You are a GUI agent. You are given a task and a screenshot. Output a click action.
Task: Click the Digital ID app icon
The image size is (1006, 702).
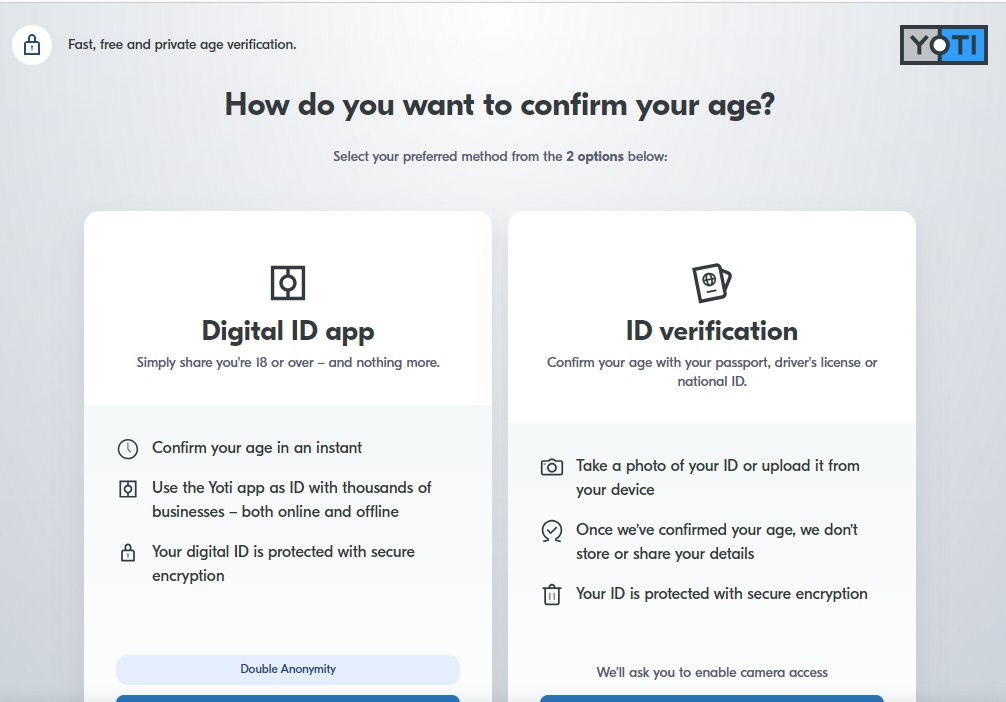point(288,283)
